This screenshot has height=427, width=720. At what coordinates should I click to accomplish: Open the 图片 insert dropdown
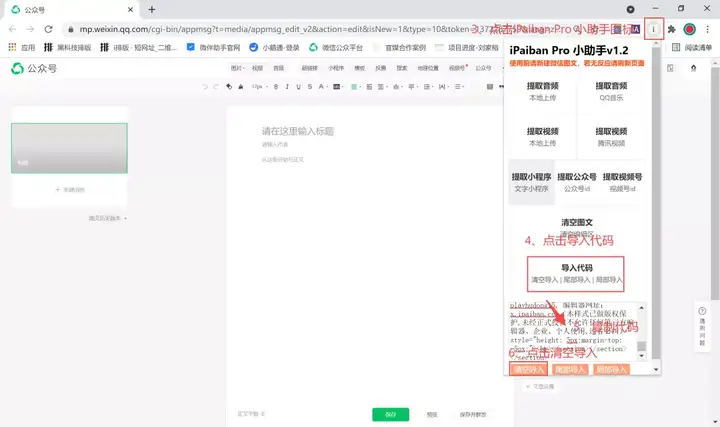(x=237, y=68)
